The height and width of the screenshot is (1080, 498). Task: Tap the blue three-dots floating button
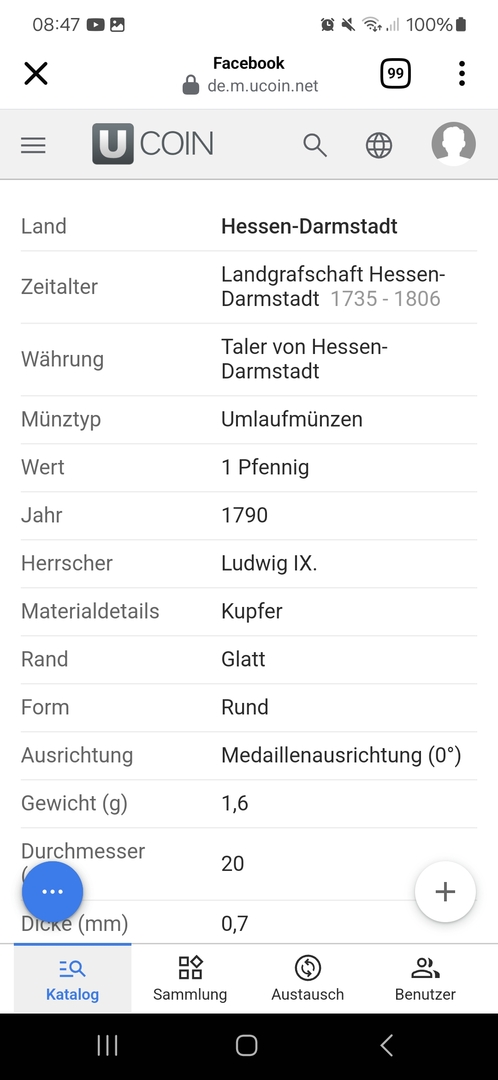tap(52, 891)
